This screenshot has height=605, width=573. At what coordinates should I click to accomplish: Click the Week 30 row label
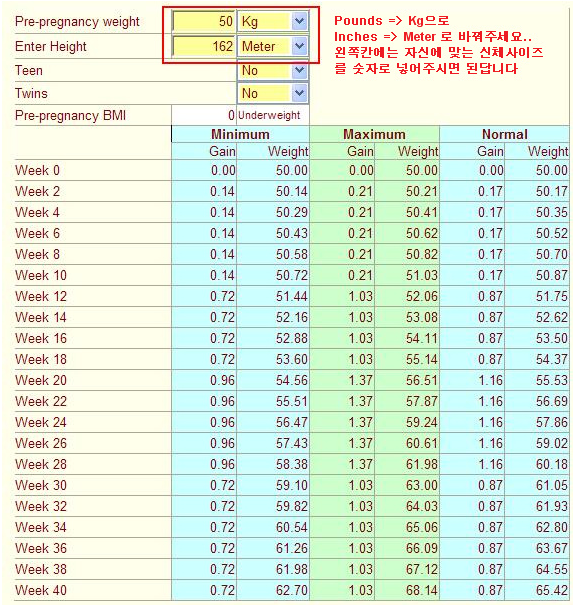click(41, 485)
